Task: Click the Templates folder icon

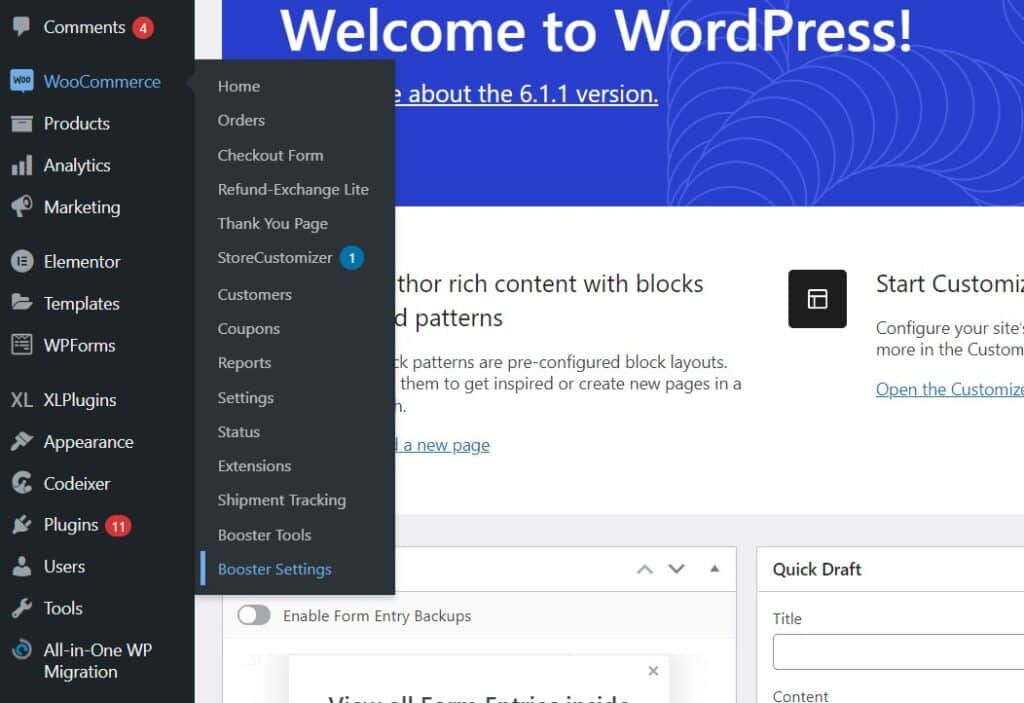Action: [22, 302]
